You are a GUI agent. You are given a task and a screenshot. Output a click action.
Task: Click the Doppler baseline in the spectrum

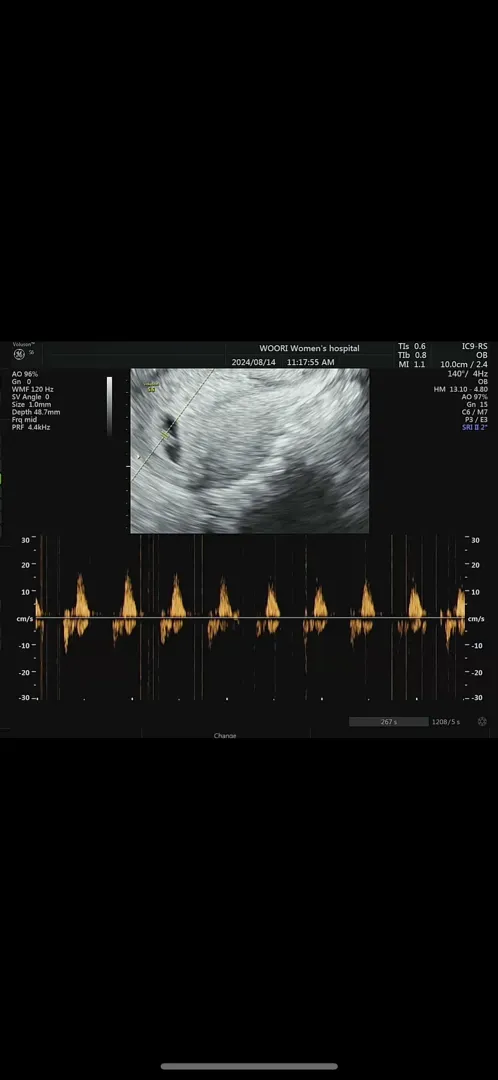click(x=249, y=618)
